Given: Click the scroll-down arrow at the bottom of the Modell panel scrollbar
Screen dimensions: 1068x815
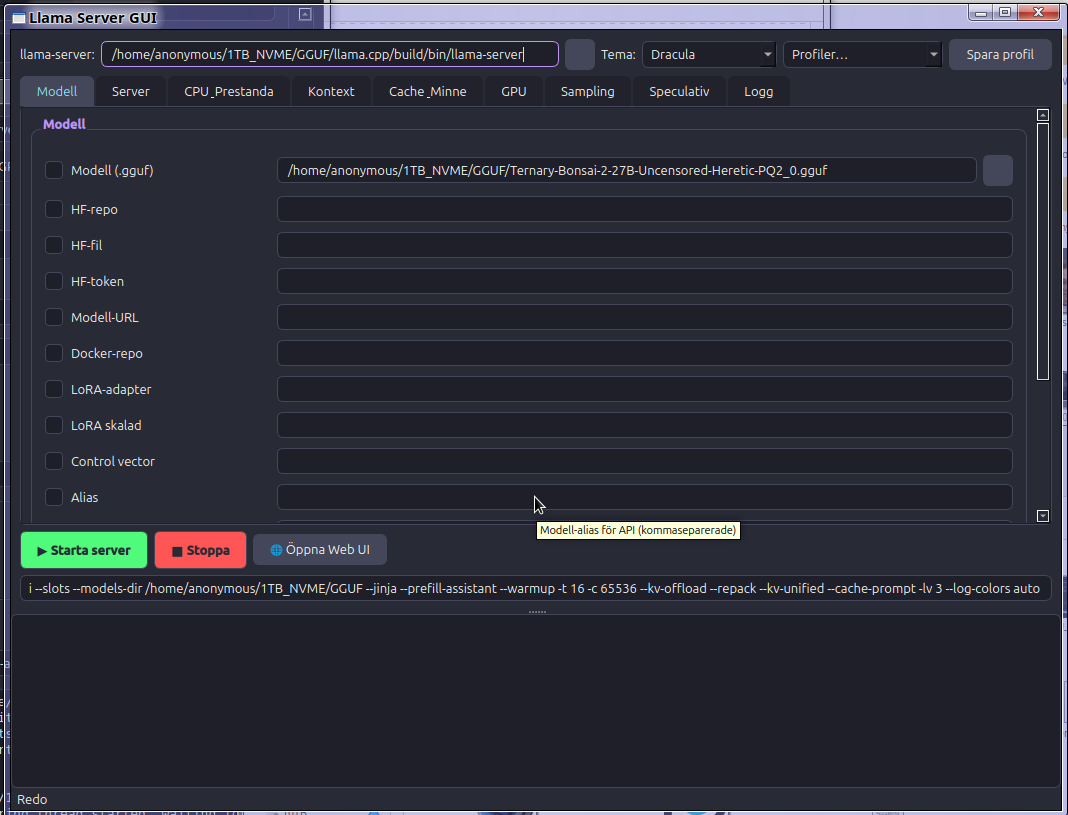Looking at the screenshot, I should 1042,516.
